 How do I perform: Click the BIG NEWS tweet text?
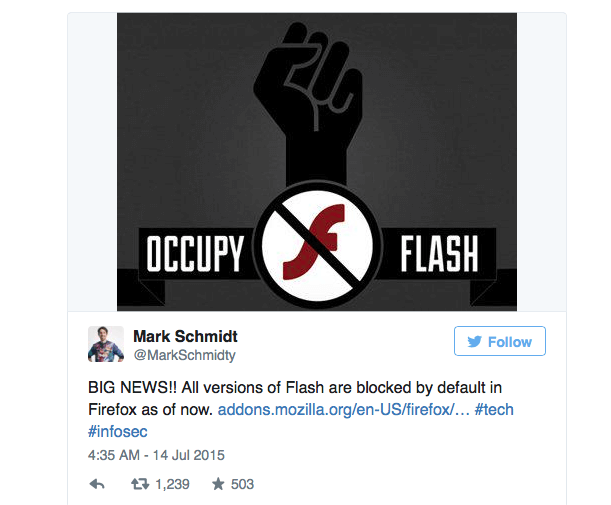click(x=295, y=398)
